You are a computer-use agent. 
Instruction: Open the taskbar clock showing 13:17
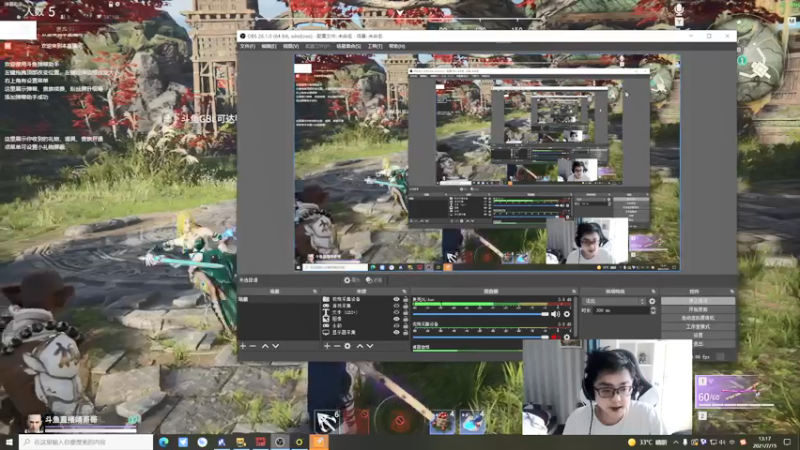(x=765, y=442)
